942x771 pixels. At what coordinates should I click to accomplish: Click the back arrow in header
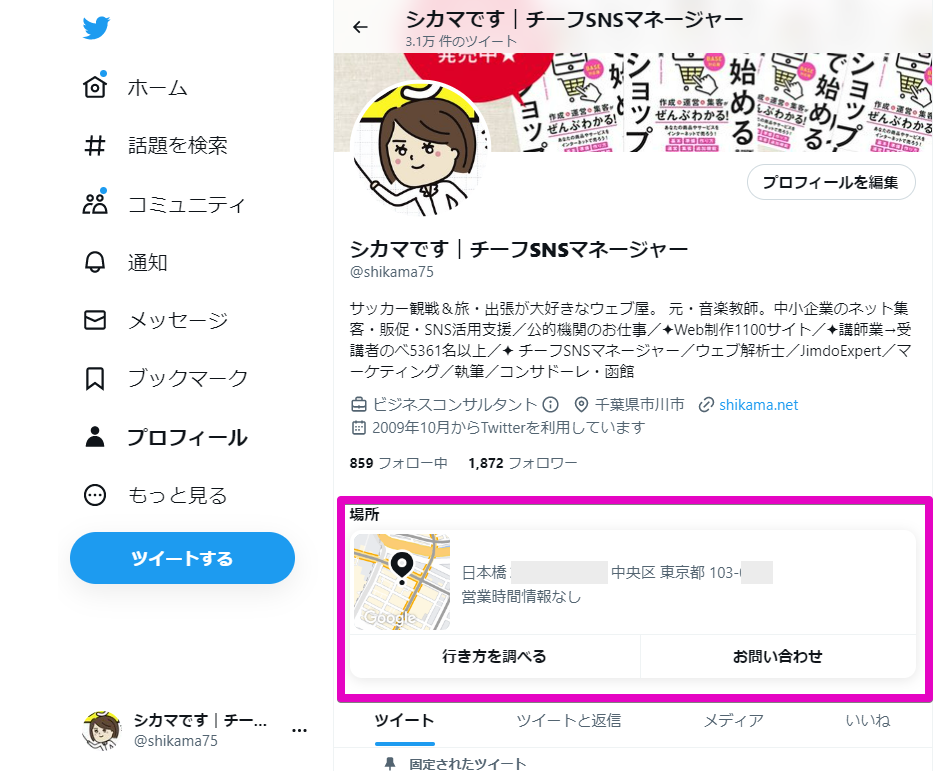[360, 27]
